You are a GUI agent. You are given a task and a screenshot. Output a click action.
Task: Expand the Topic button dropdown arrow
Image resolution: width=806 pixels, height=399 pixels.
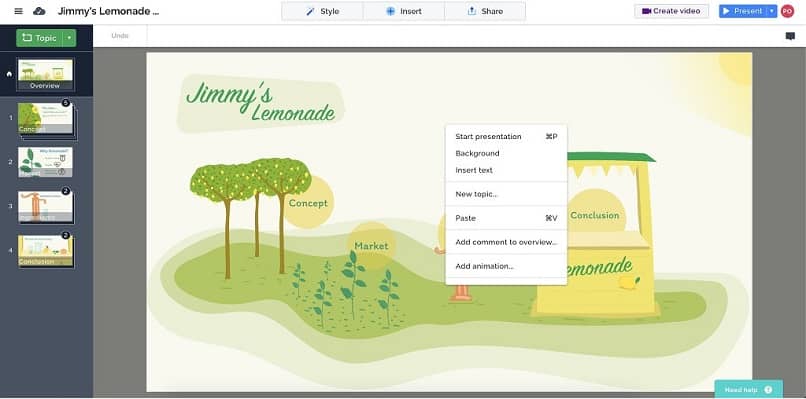click(69, 38)
